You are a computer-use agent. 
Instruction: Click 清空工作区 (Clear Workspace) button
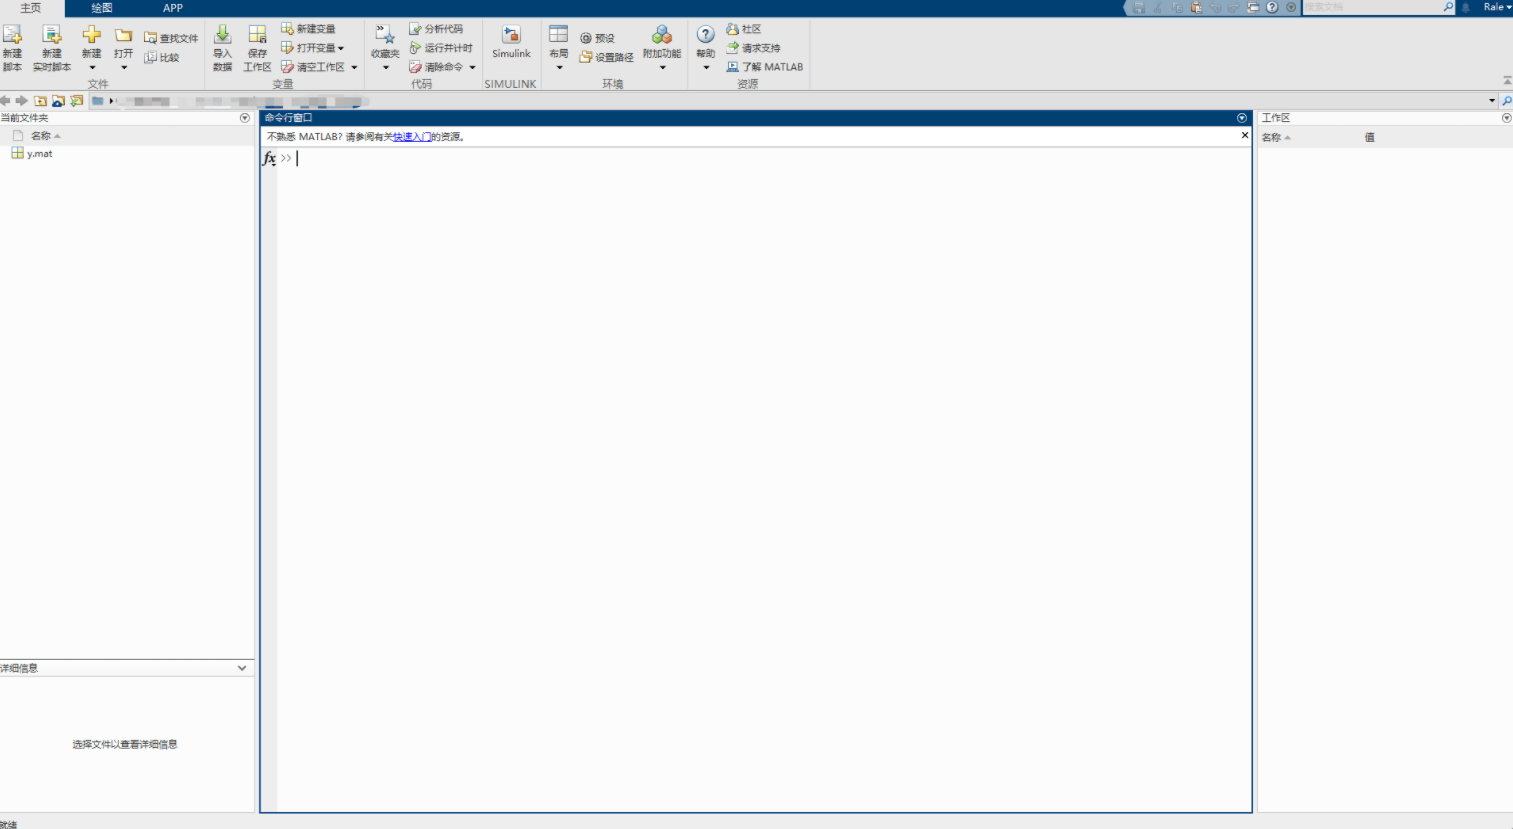(x=312, y=67)
